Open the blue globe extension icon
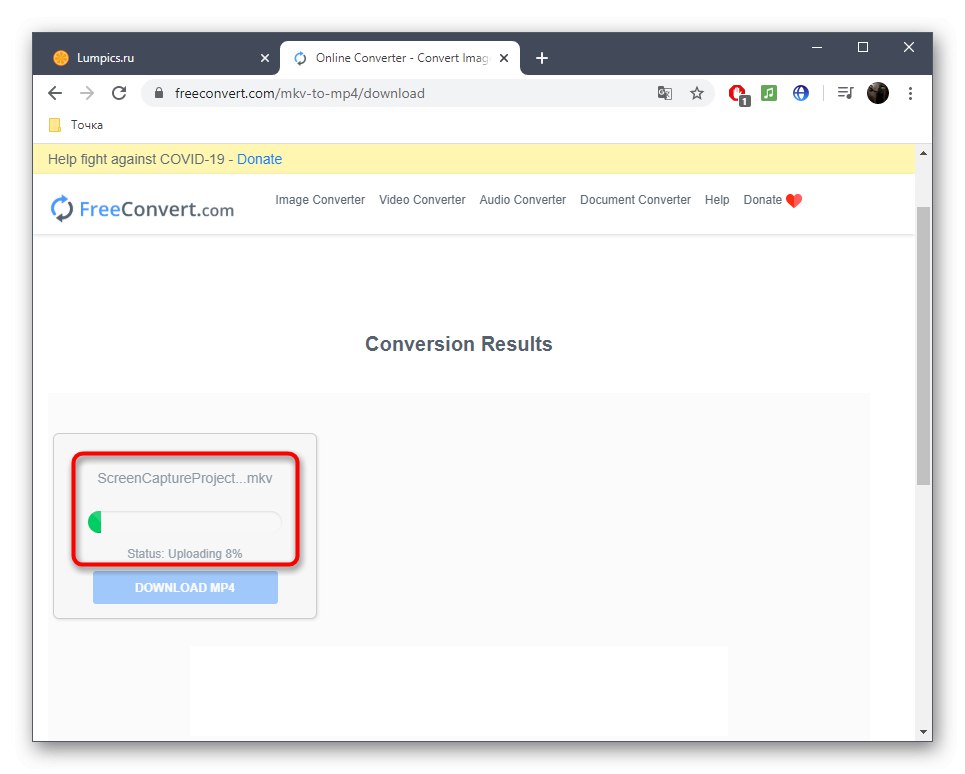Viewport: 965px width, 774px height. point(800,92)
